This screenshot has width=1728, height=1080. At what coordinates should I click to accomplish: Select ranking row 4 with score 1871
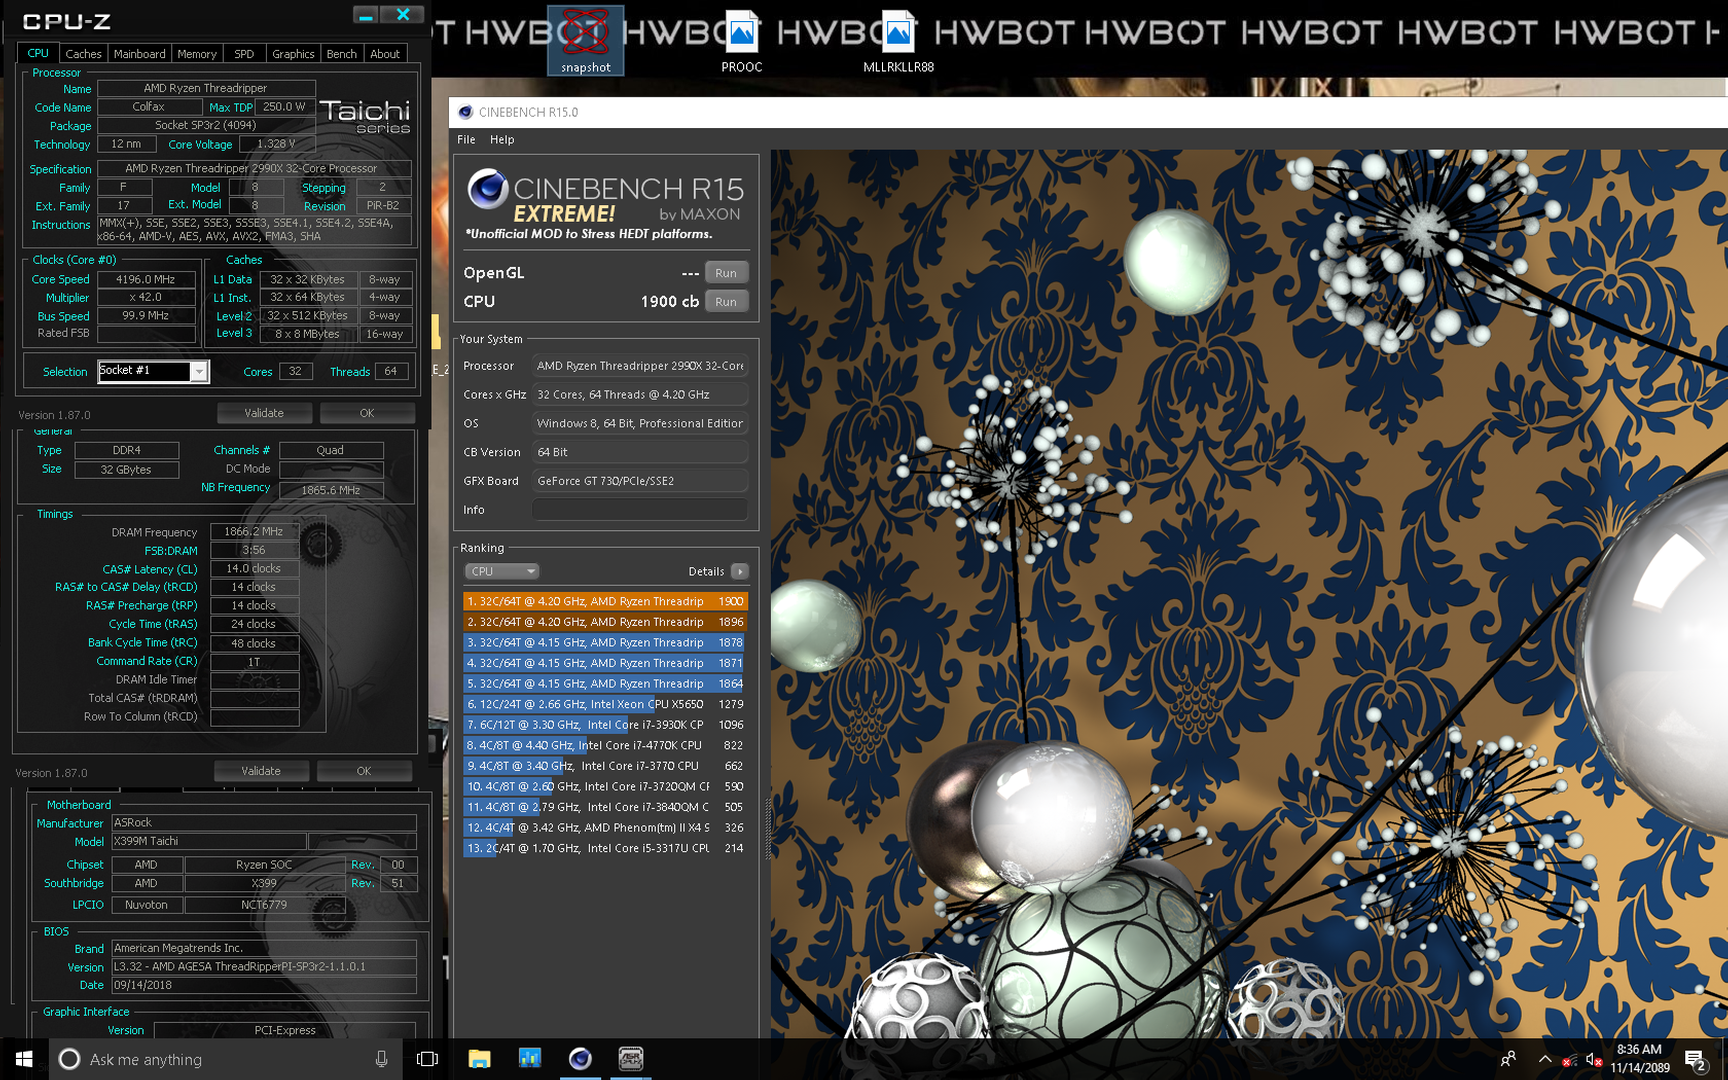point(606,663)
